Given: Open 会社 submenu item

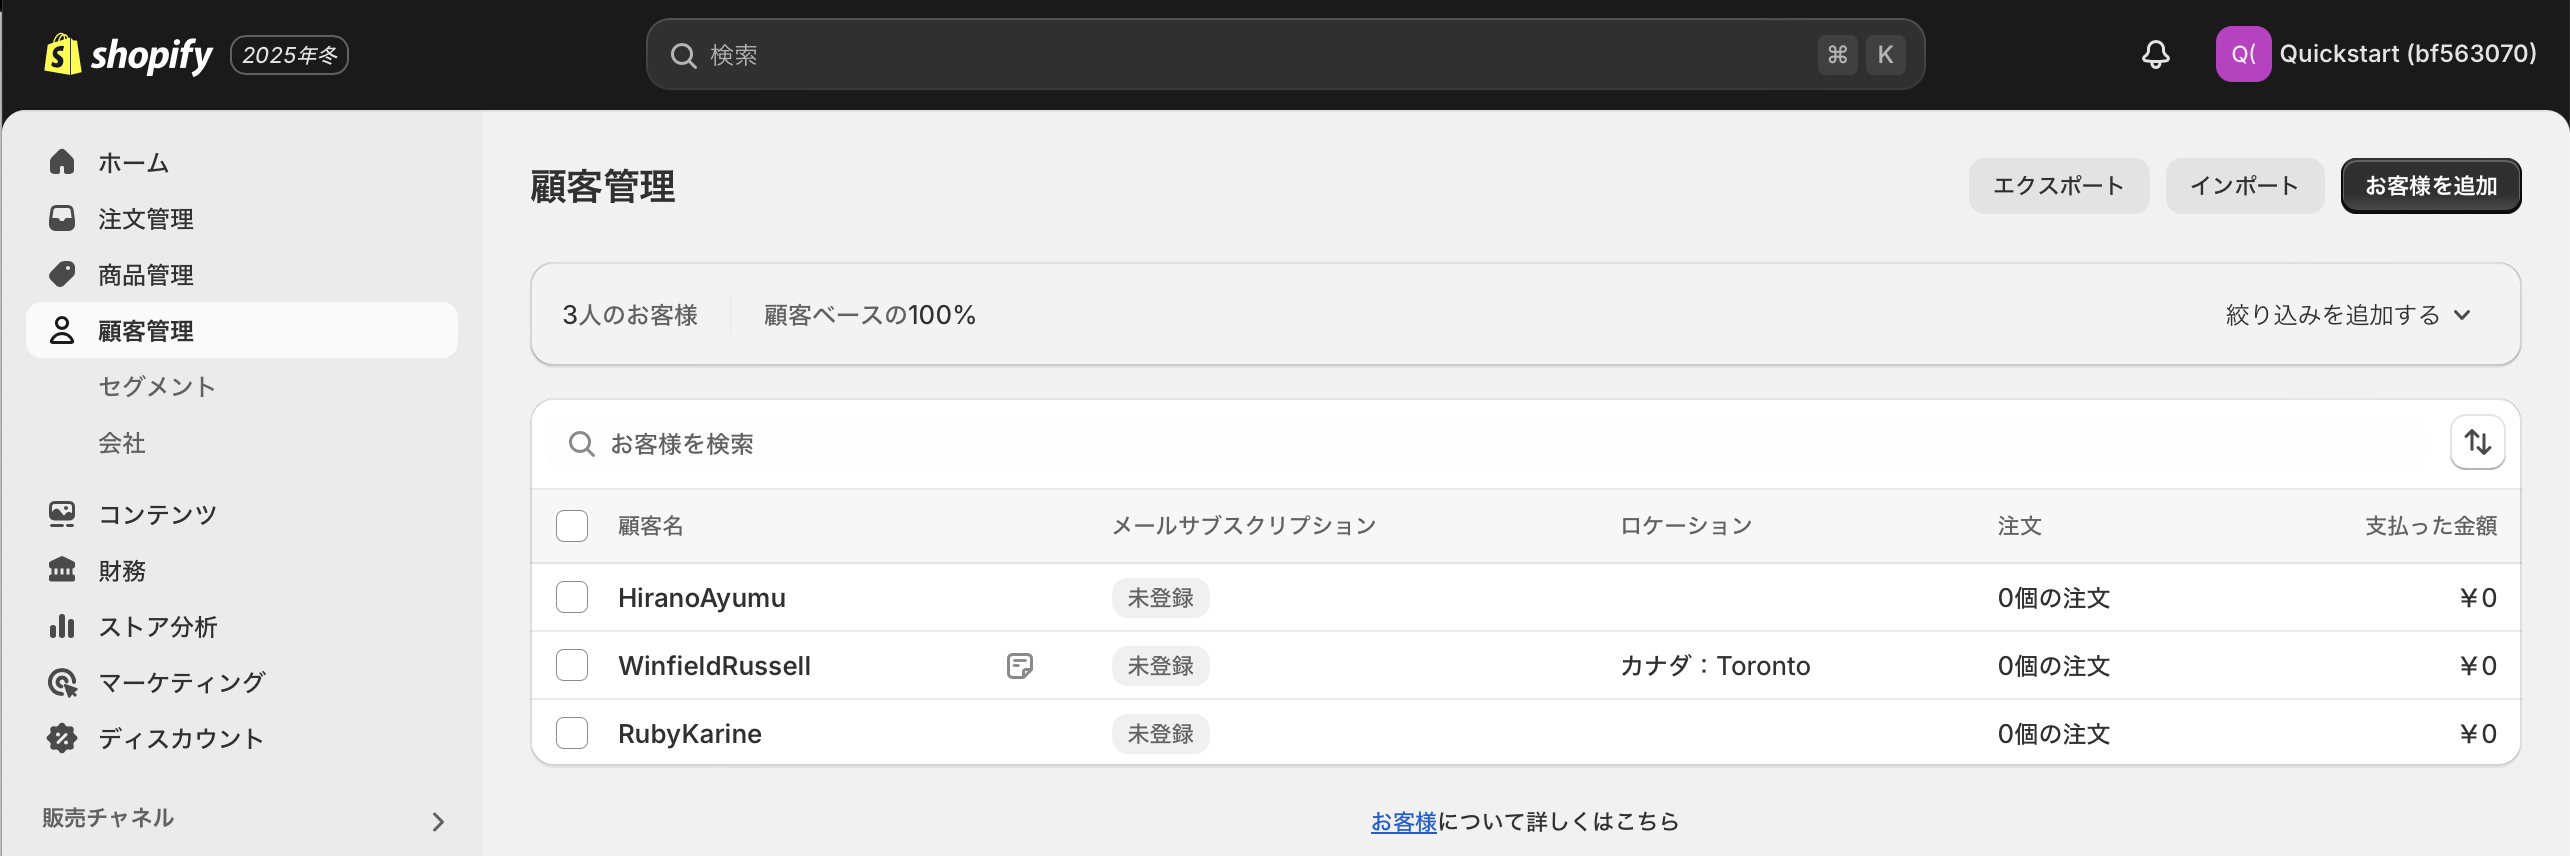Looking at the screenshot, I should click(x=122, y=442).
